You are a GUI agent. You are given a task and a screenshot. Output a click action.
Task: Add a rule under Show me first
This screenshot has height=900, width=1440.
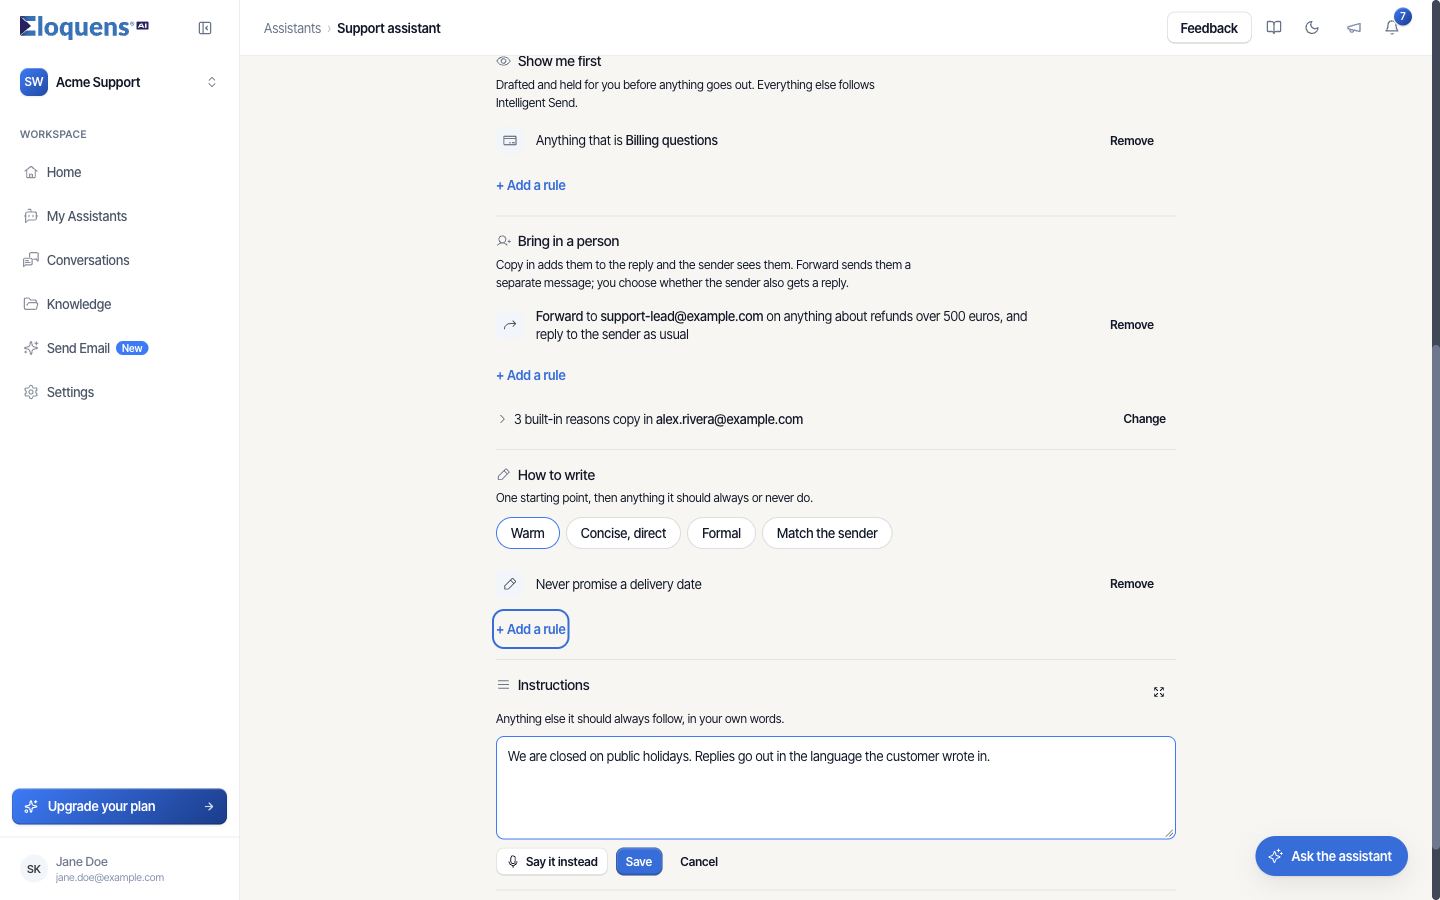point(531,185)
